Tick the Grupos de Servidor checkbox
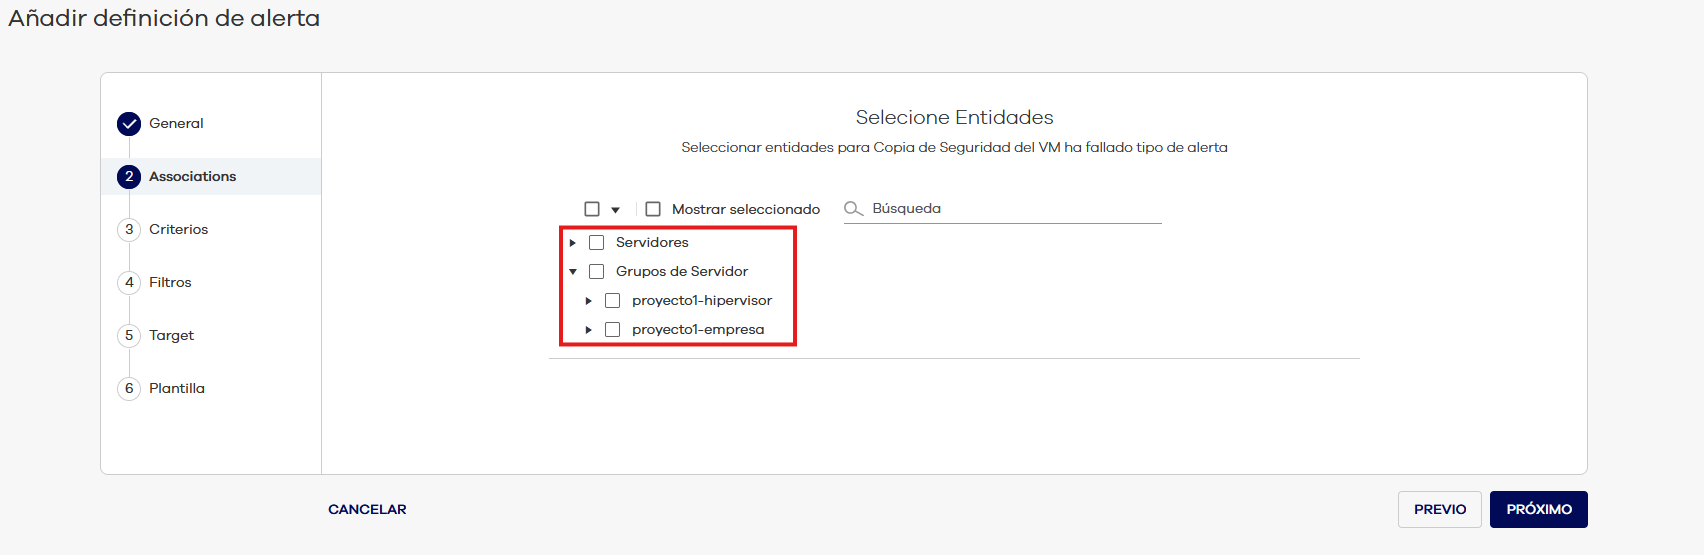 [x=597, y=272]
